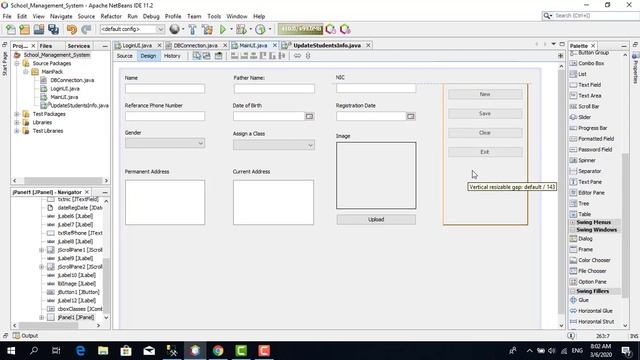Screen dimensions: 640x360
Task: Select the Text Area palette component
Action: point(585,96)
